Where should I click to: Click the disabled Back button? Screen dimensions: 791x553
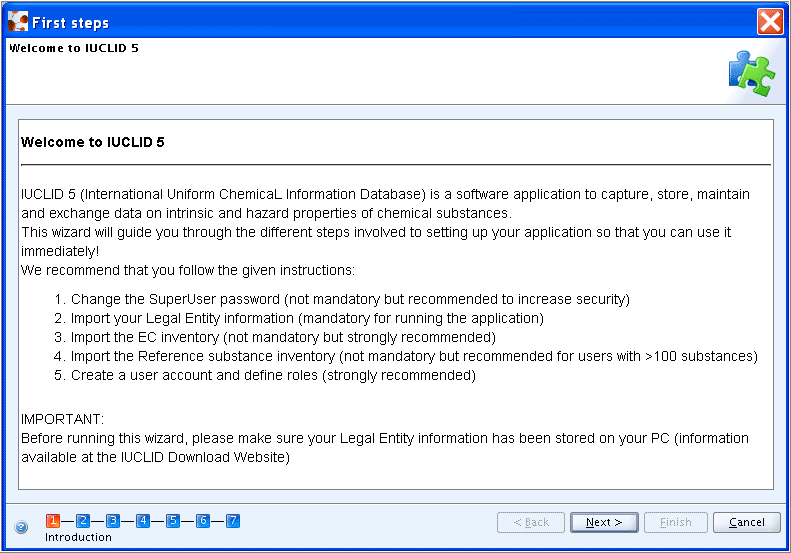531,522
